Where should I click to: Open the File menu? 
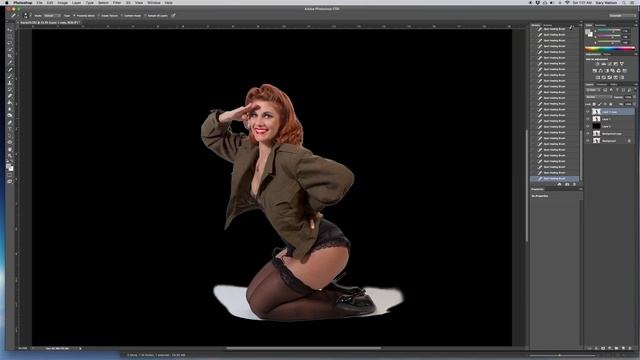tap(39, 2)
